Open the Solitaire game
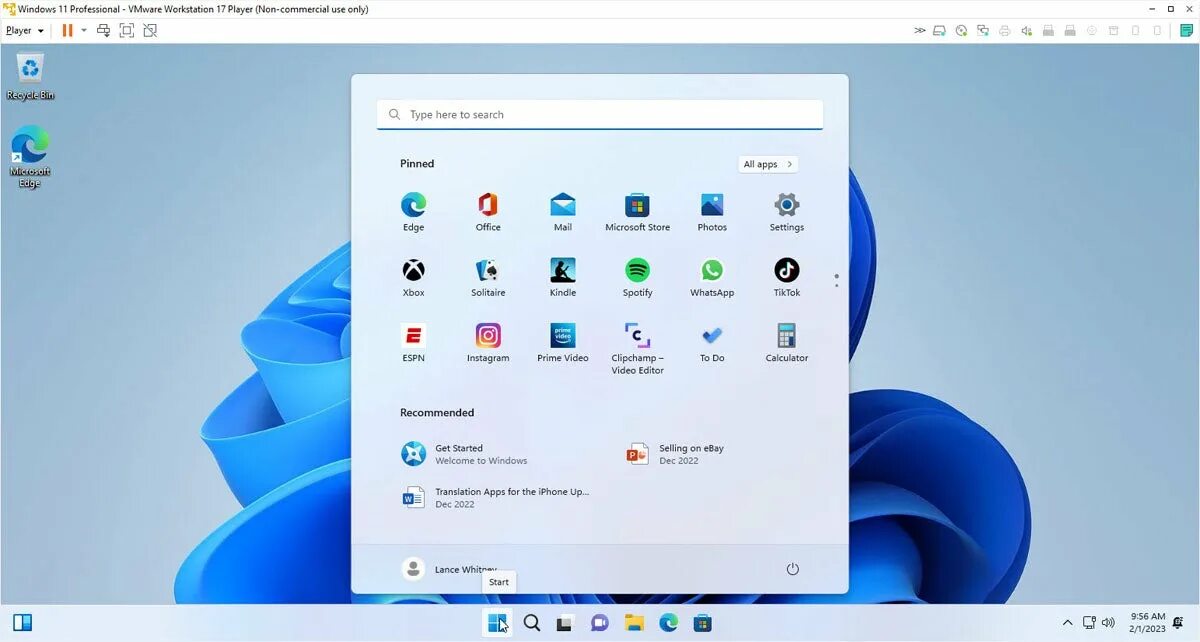This screenshot has width=1200, height=642. point(488,278)
